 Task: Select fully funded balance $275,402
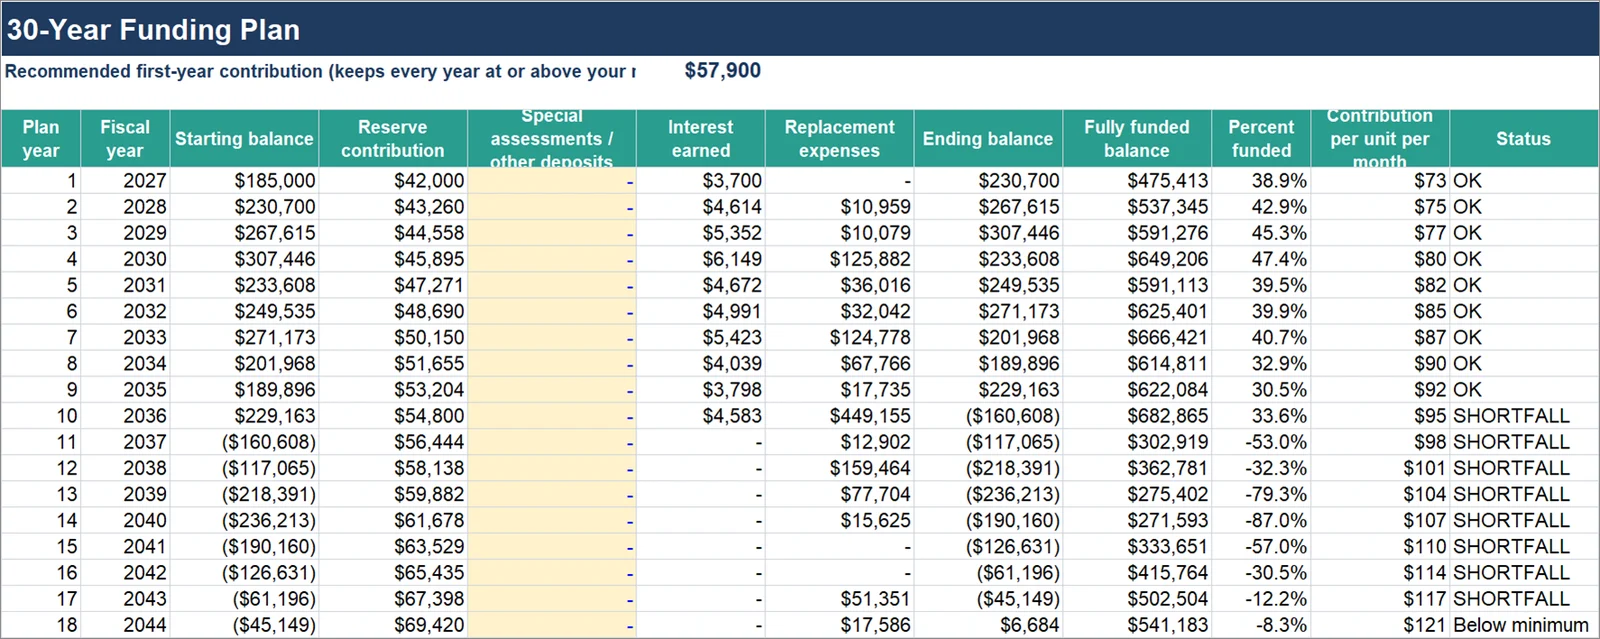1137,494
